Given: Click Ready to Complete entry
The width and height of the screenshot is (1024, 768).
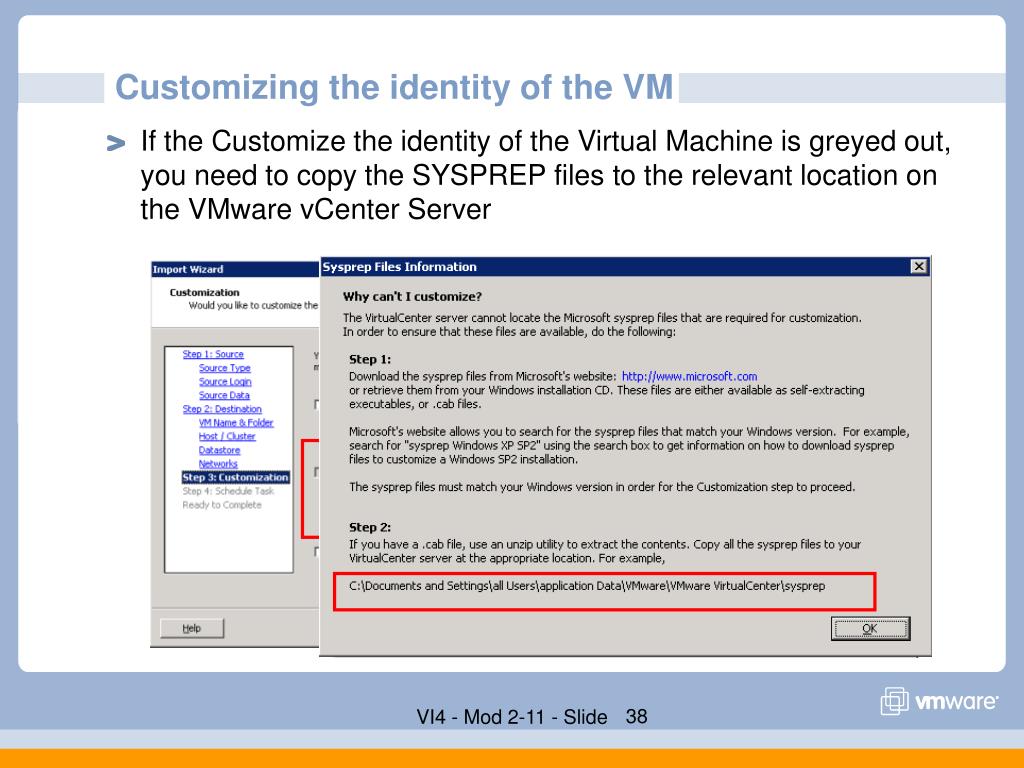Looking at the screenshot, I should tap(221, 505).
